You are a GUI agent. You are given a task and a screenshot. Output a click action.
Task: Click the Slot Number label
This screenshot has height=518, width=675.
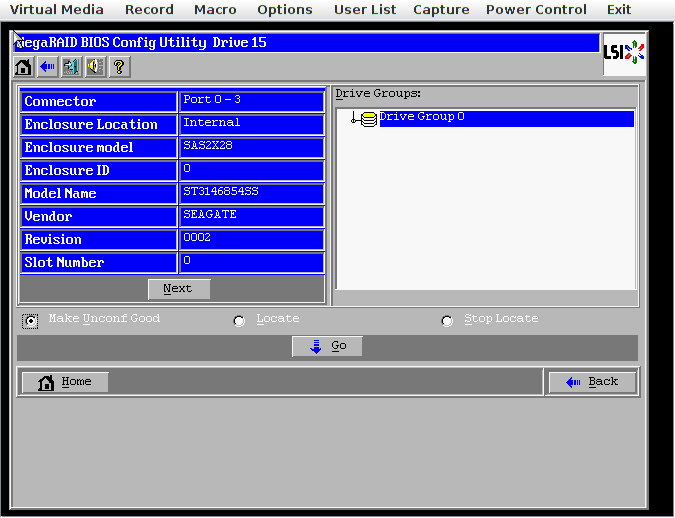(99, 263)
